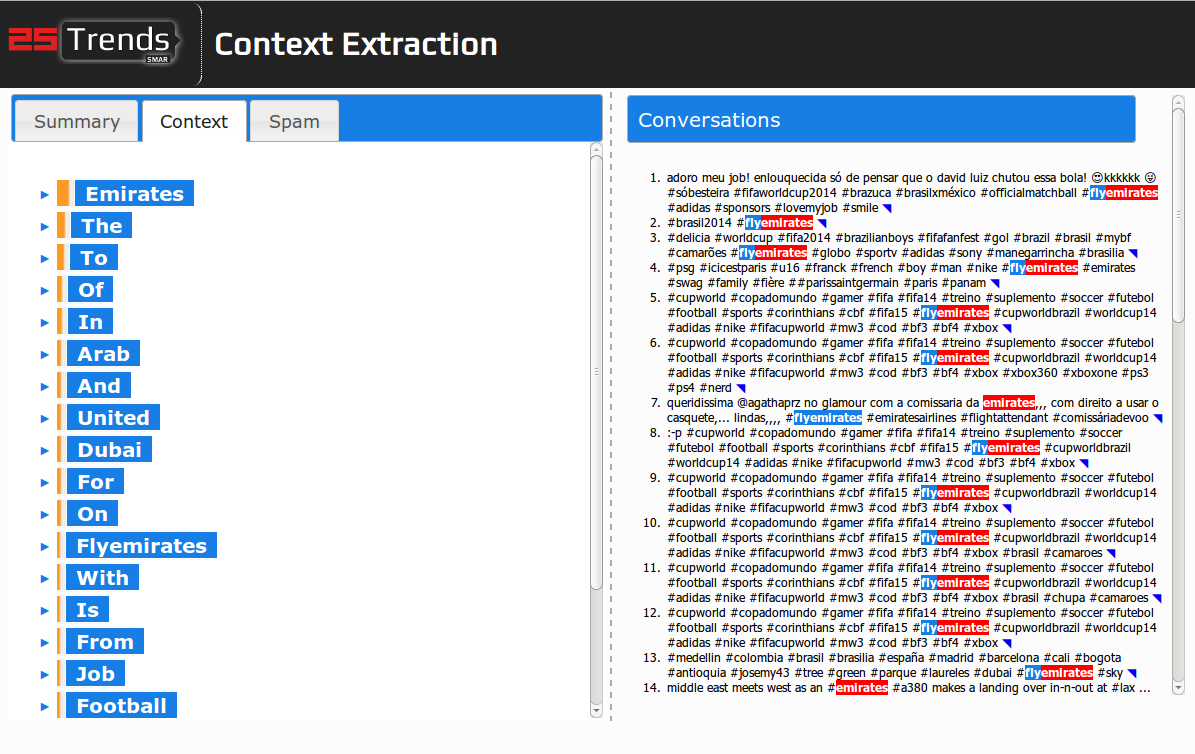Click the Context Extraction page title
Viewport: 1195px width, 754px height.
coord(356,44)
